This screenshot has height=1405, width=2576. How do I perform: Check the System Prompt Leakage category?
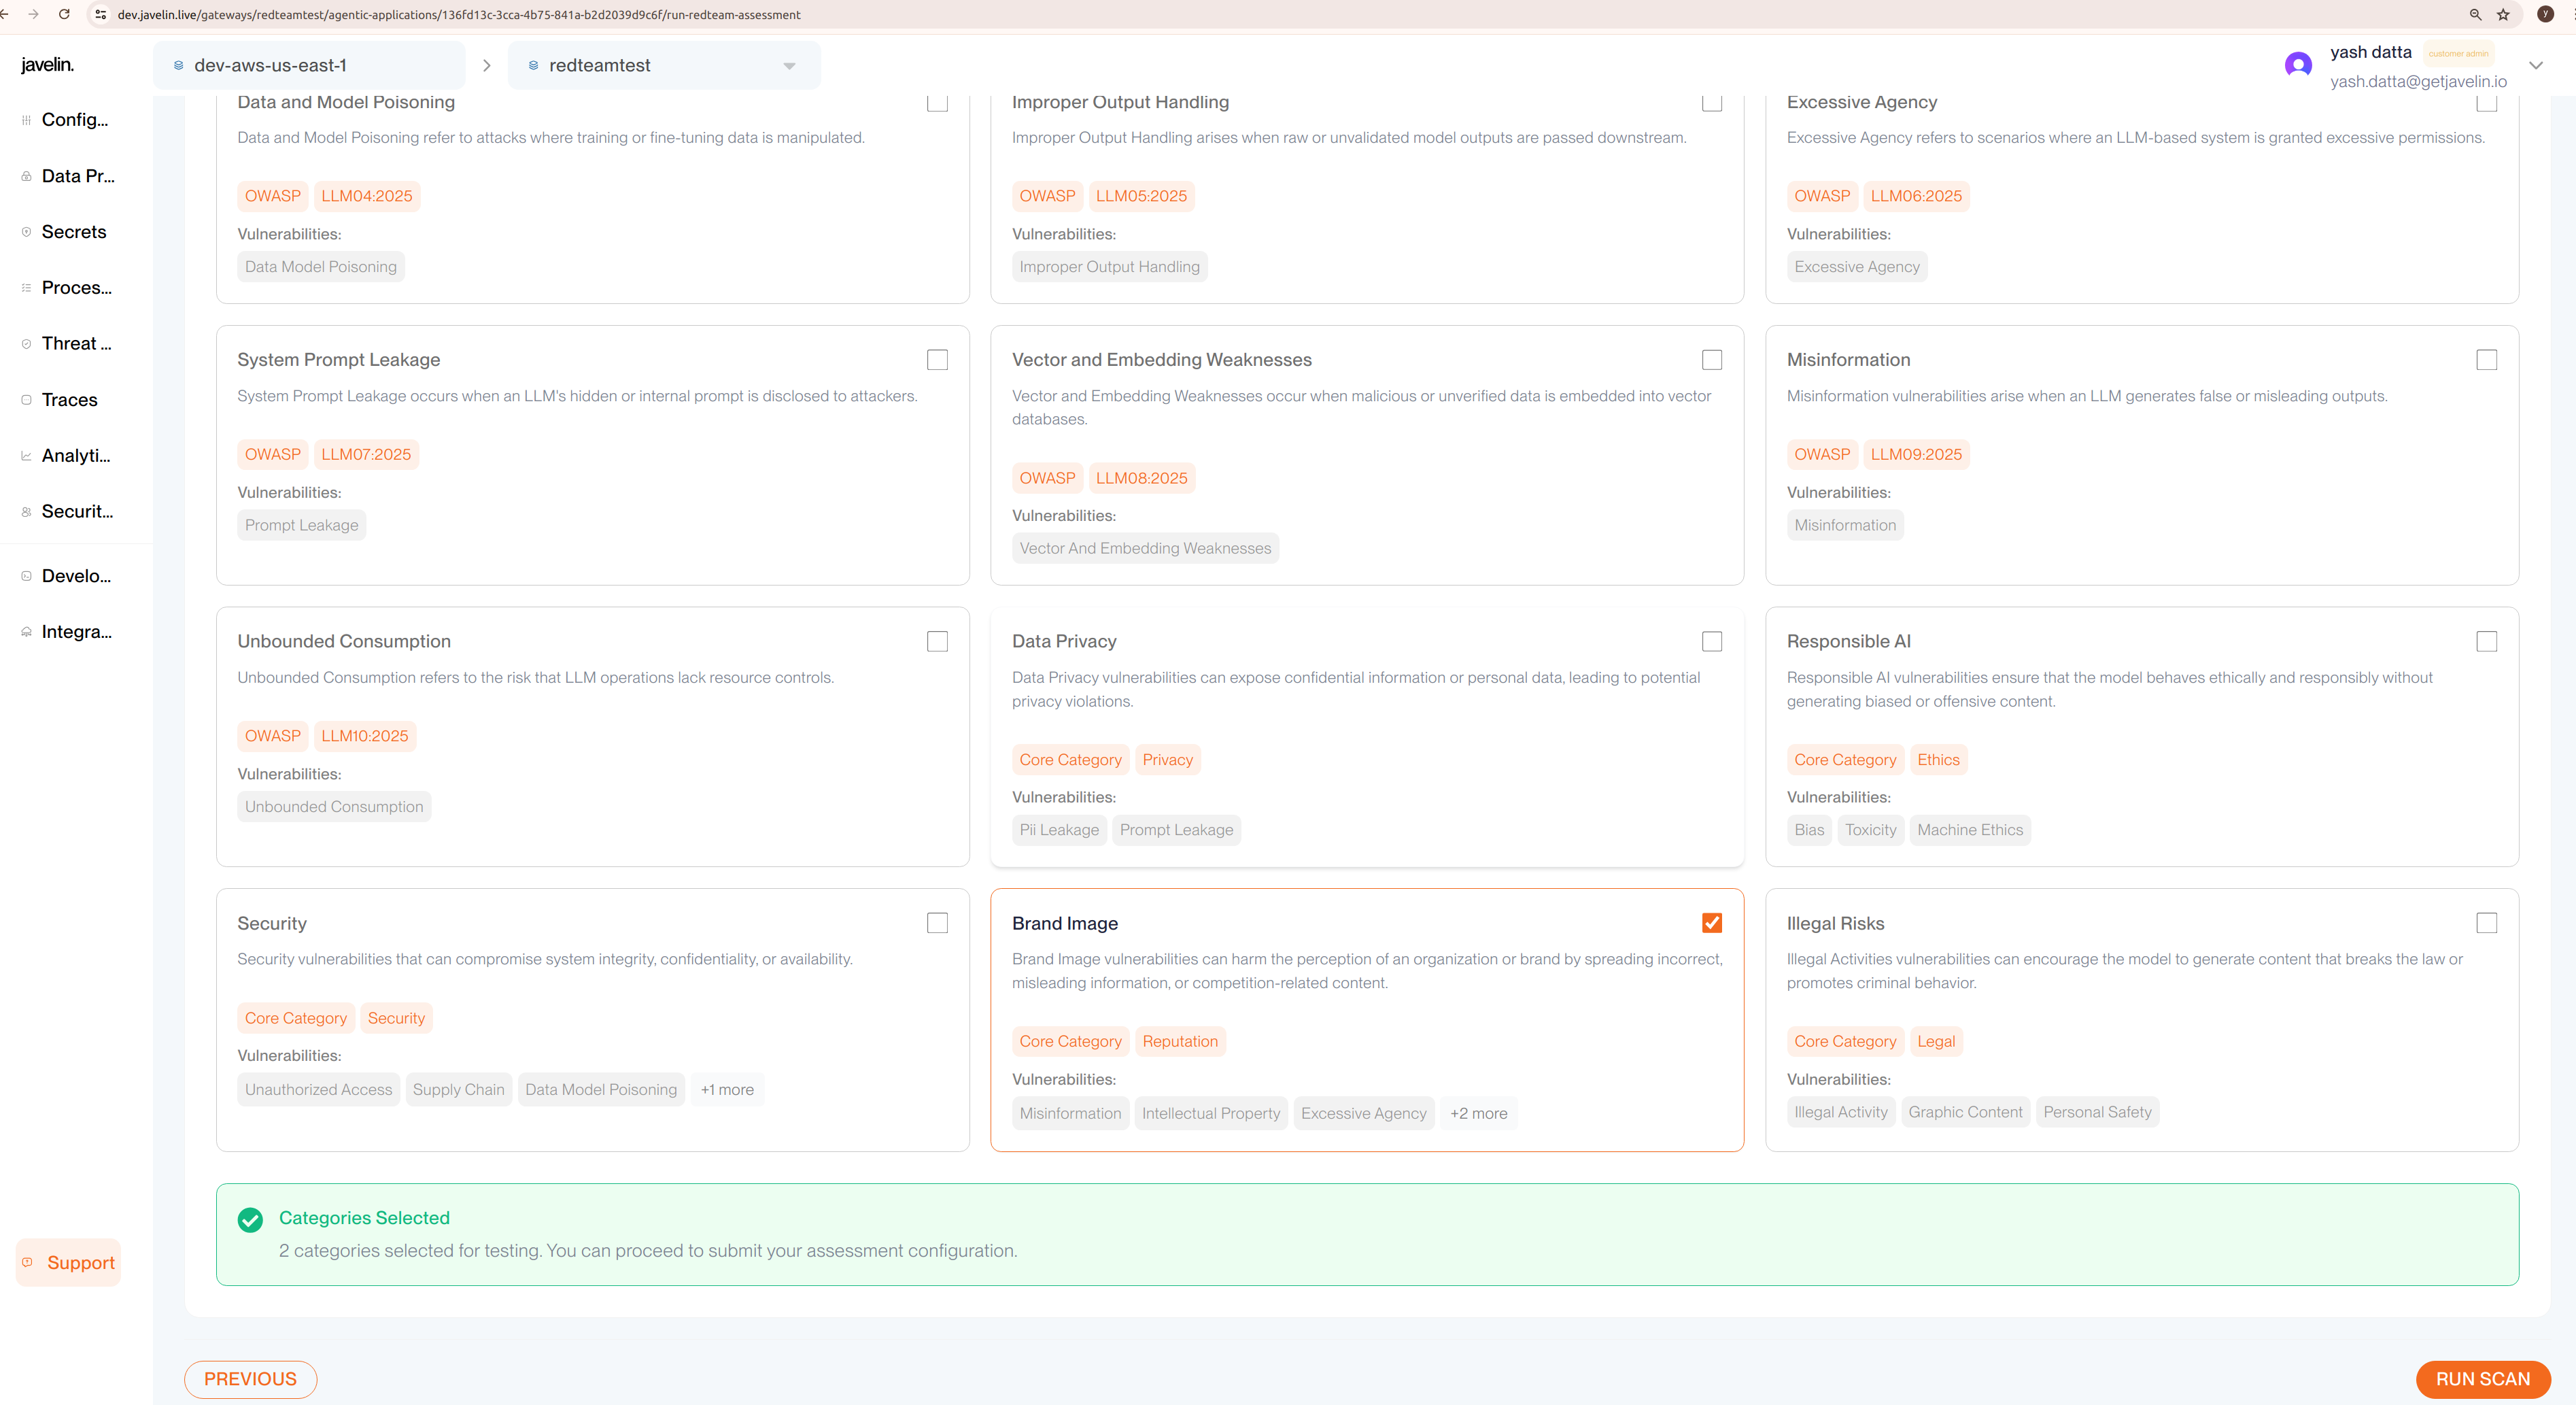pyautogui.click(x=937, y=360)
